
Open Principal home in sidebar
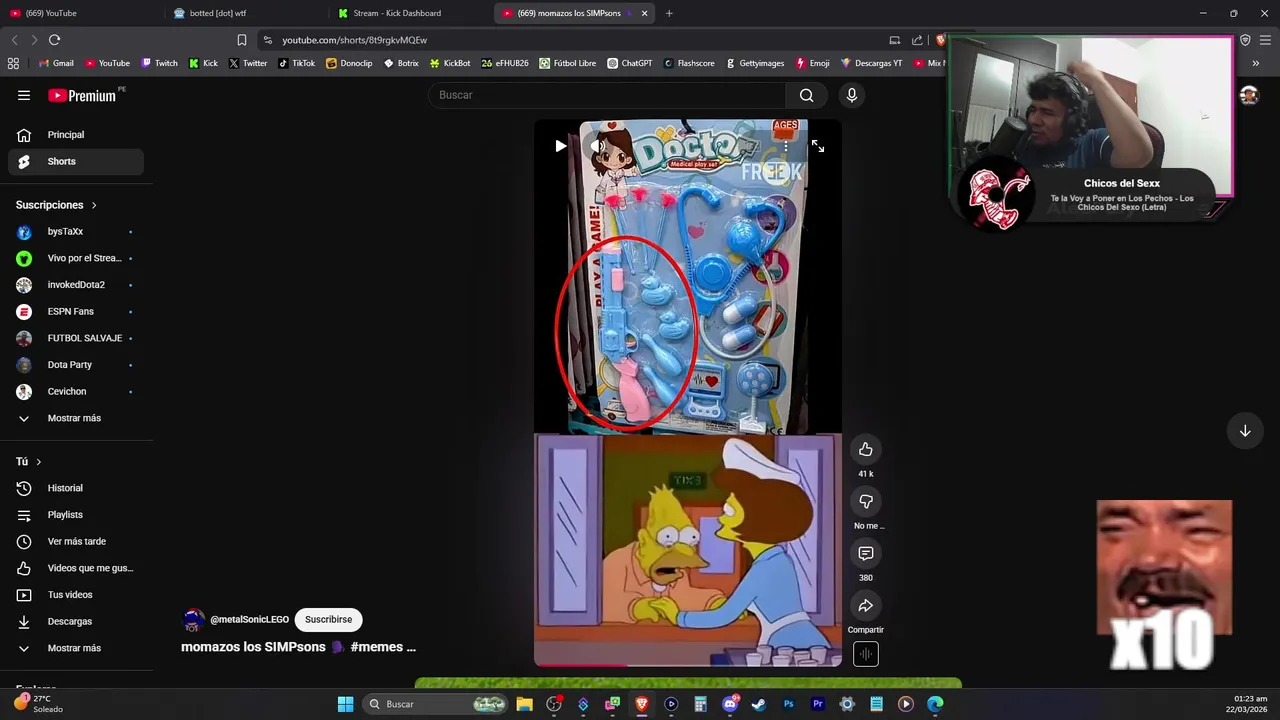tap(76, 135)
